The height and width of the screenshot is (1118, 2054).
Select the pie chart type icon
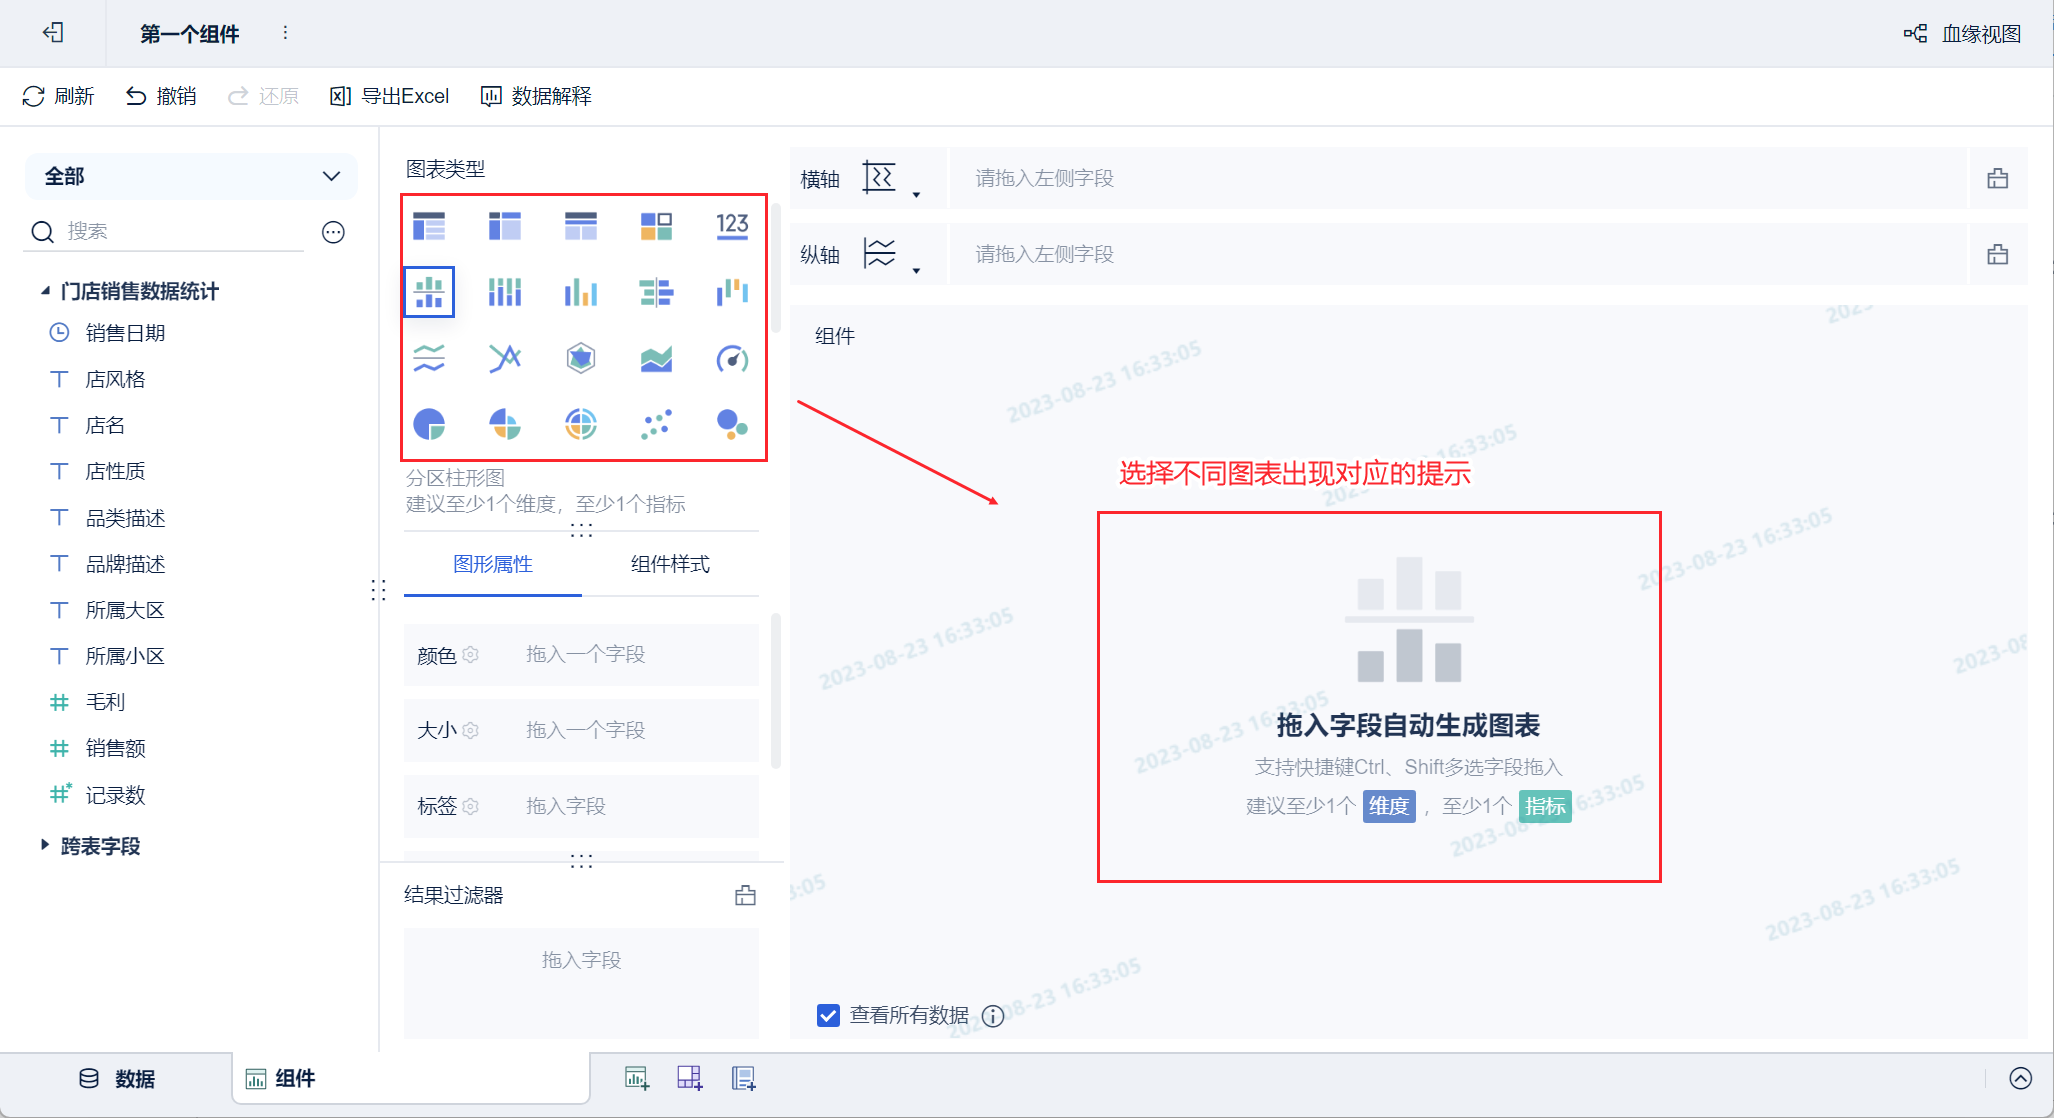429,424
